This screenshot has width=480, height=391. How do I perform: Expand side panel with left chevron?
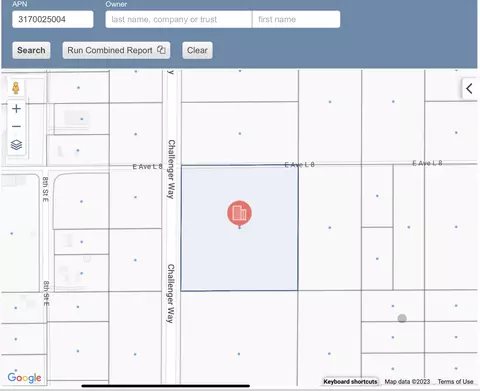pyautogui.click(x=469, y=89)
